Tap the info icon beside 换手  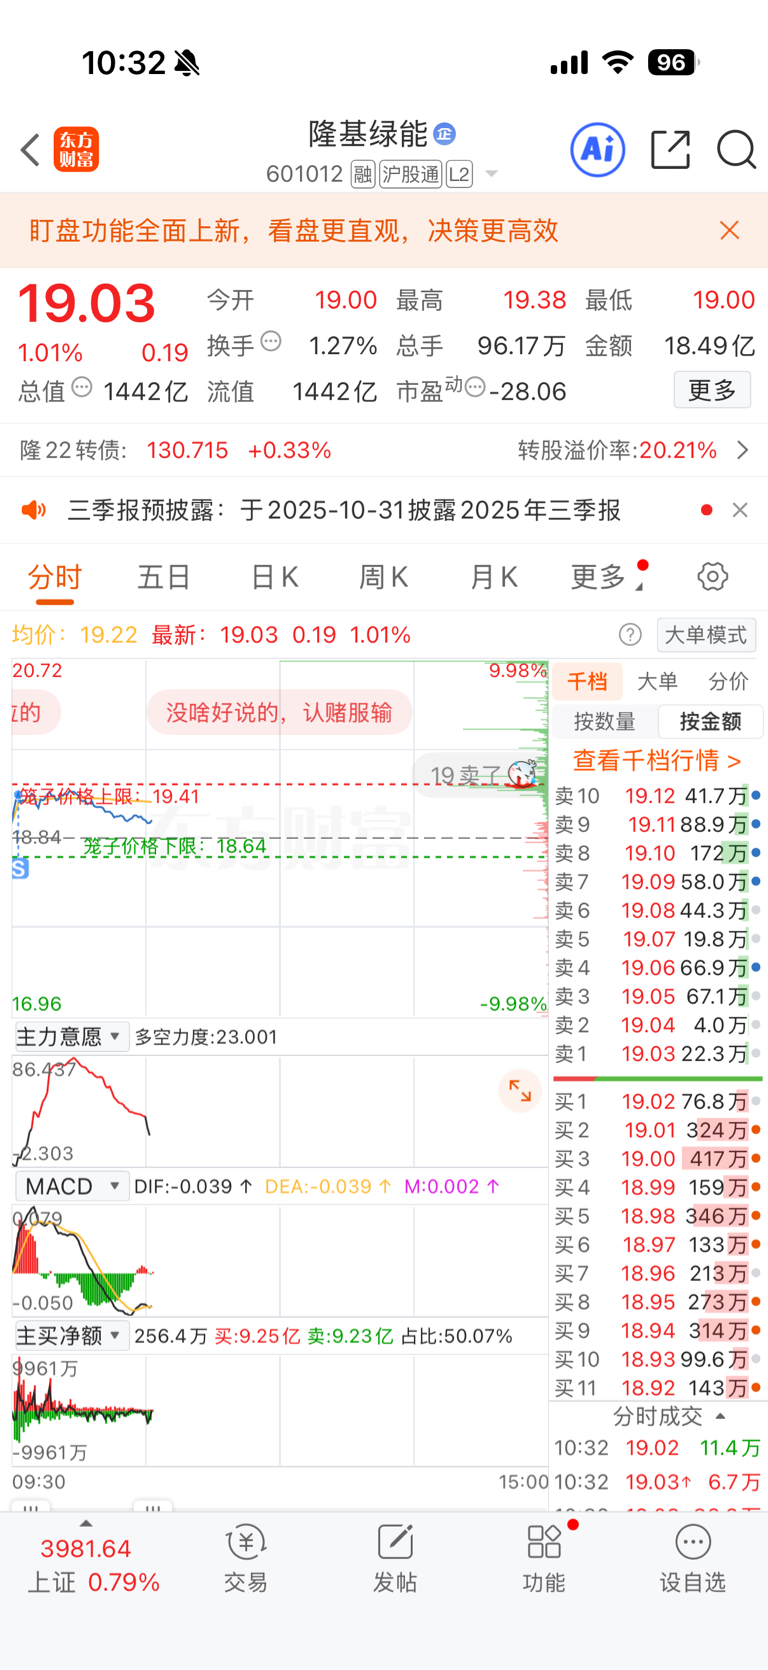pyautogui.click(x=271, y=342)
